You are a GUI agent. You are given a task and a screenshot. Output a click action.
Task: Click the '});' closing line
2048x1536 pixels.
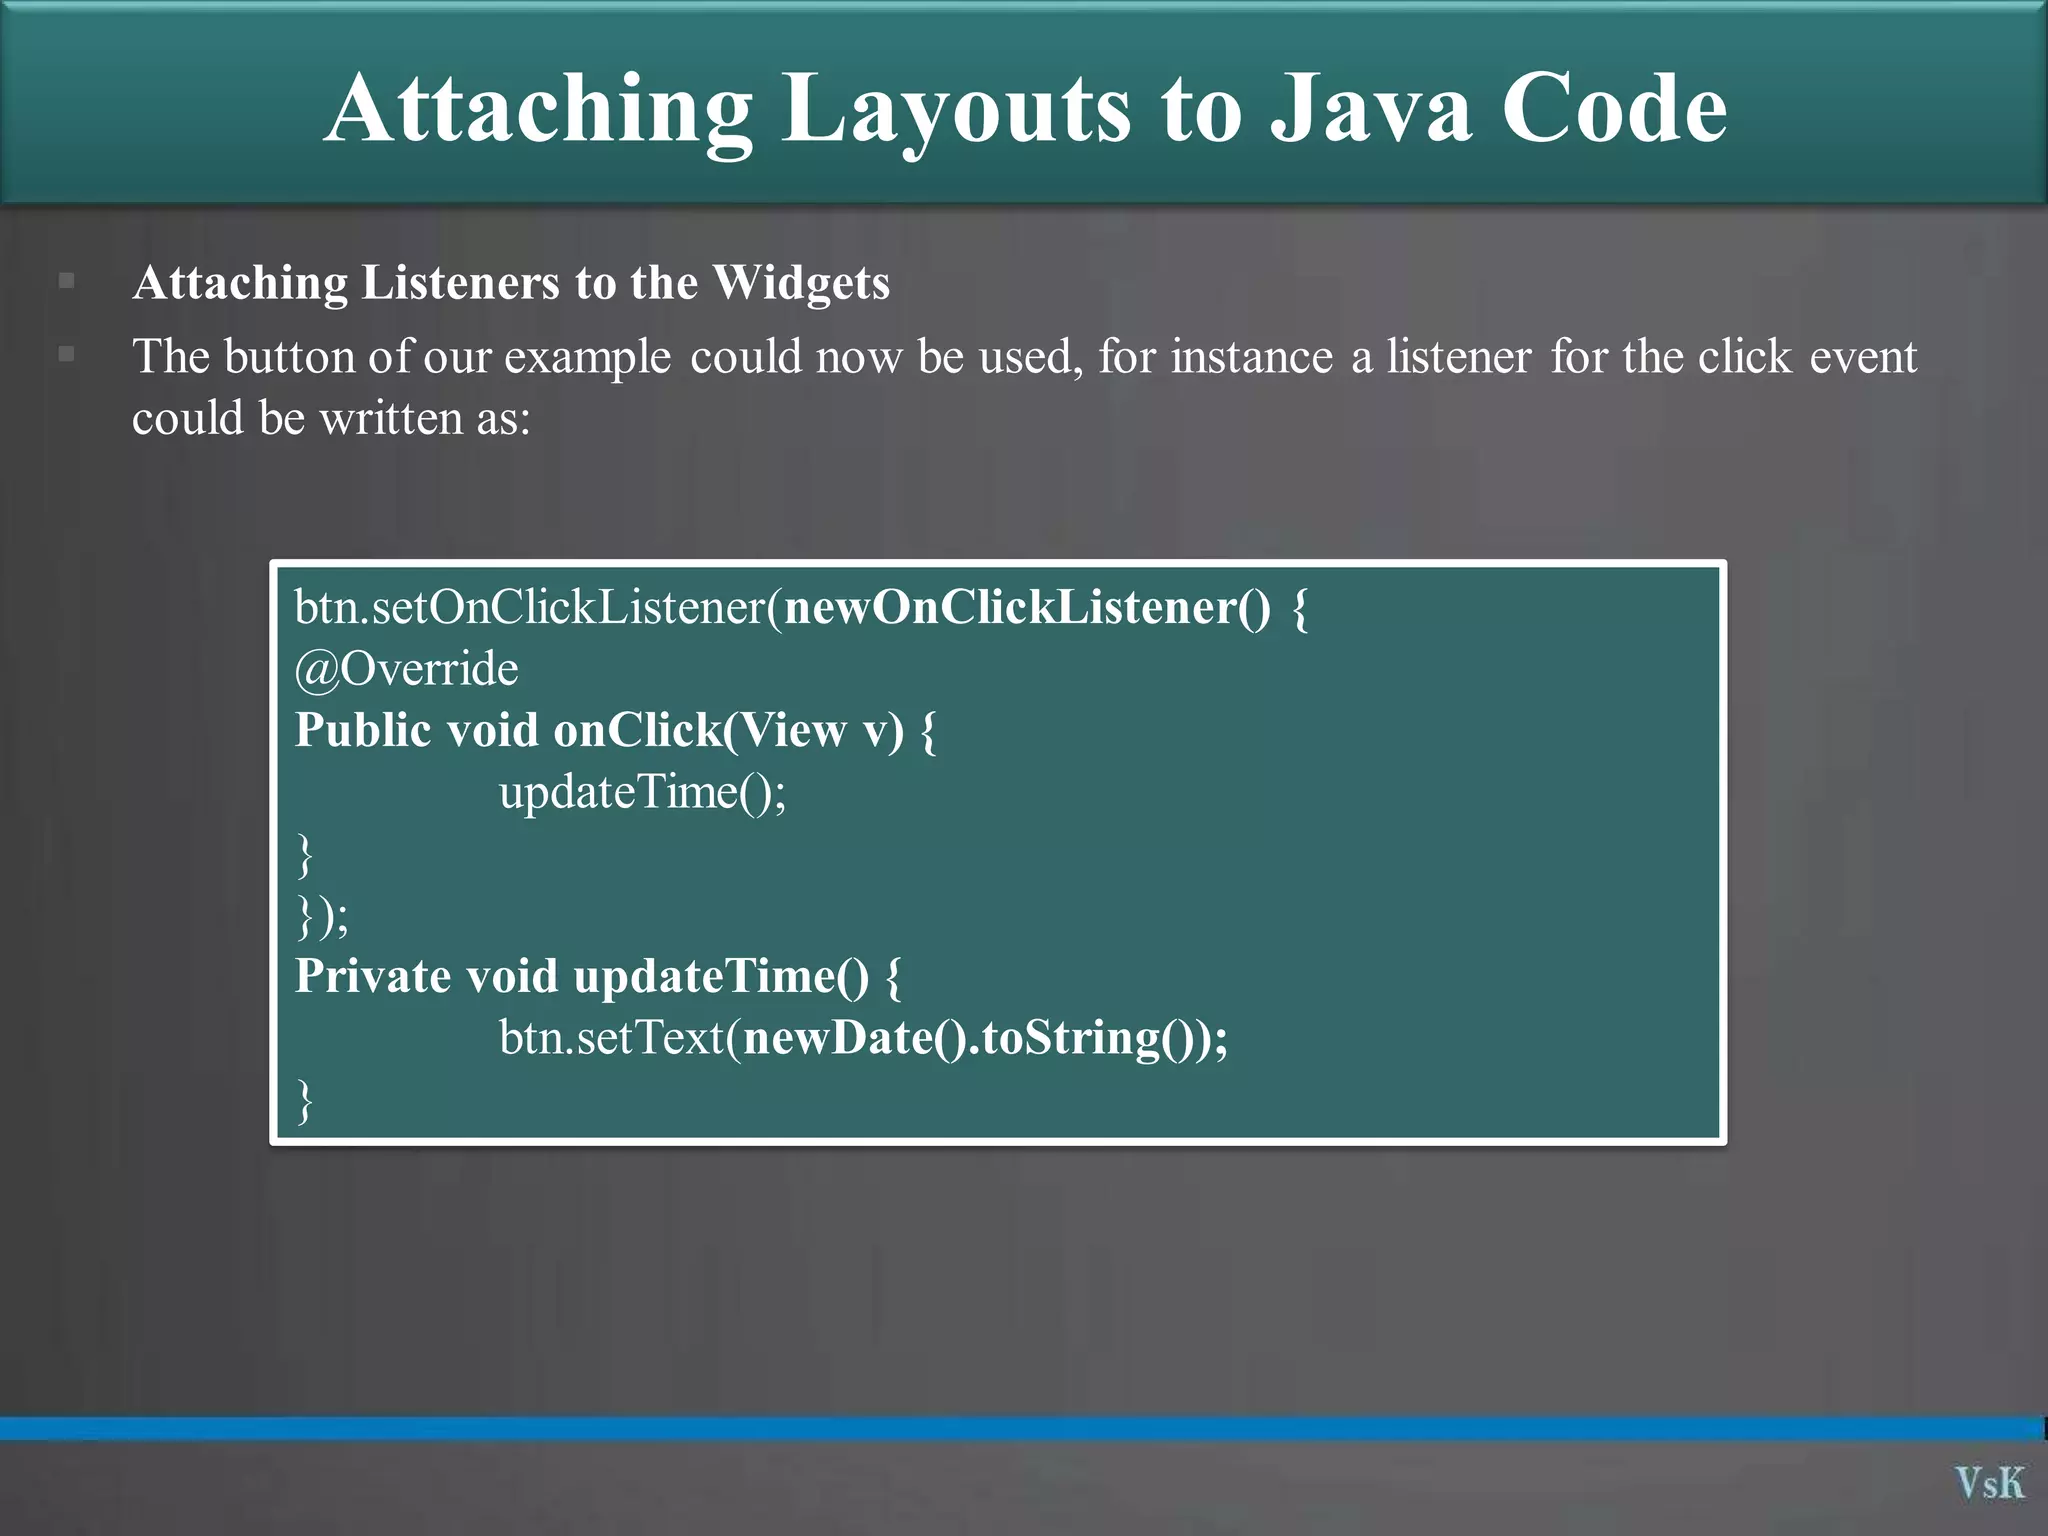pyautogui.click(x=322, y=916)
